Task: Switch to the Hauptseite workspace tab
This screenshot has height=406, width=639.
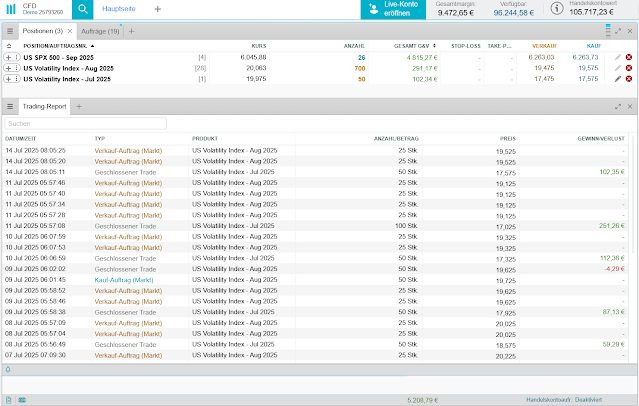Action: click(x=119, y=9)
